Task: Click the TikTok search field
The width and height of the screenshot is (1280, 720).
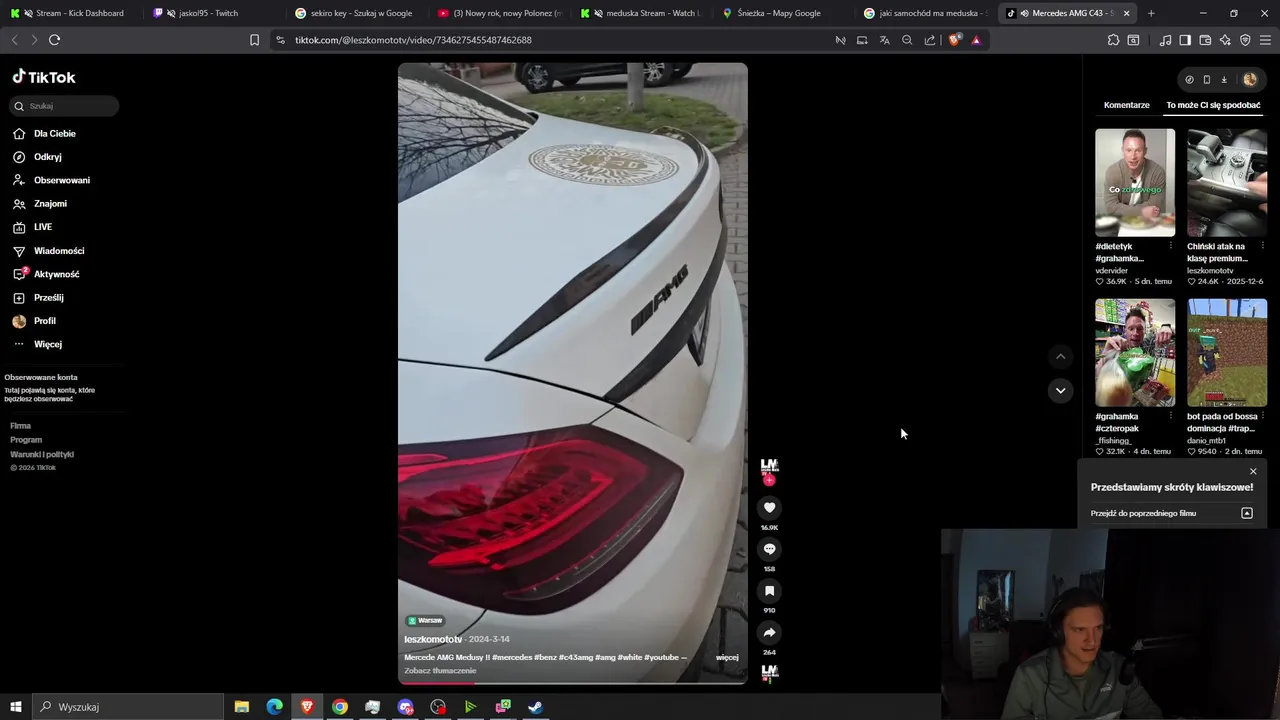Action: (x=66, y=106)
